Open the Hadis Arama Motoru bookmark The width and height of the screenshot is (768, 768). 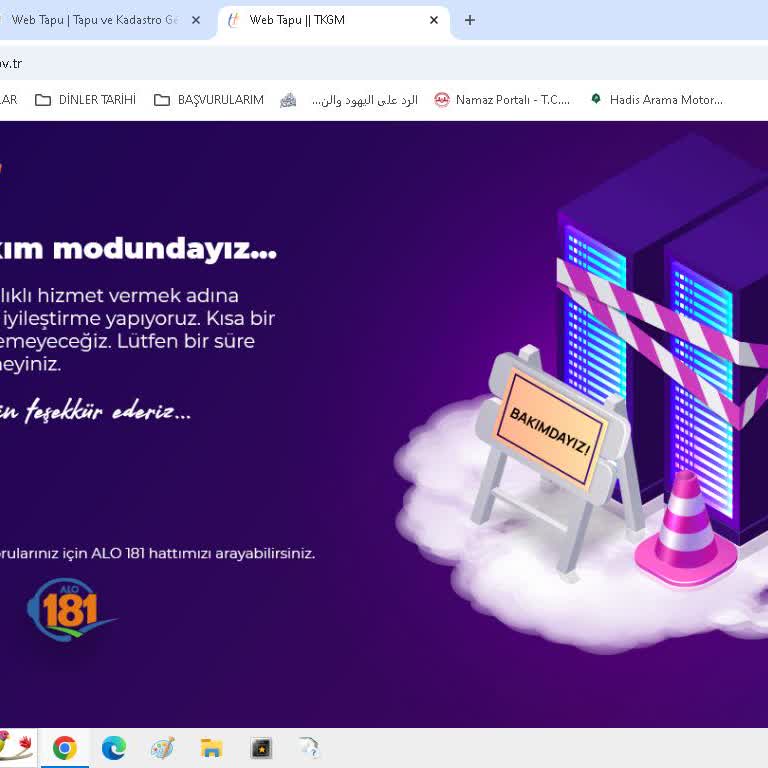[x=656, y=100]
